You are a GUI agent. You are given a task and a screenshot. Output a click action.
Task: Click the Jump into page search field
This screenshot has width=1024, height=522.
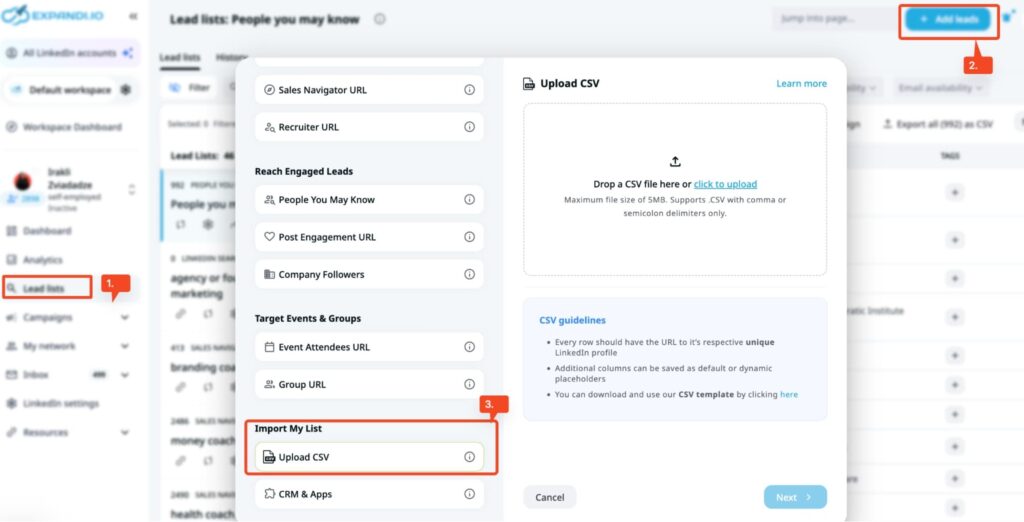tap(828, 19)
